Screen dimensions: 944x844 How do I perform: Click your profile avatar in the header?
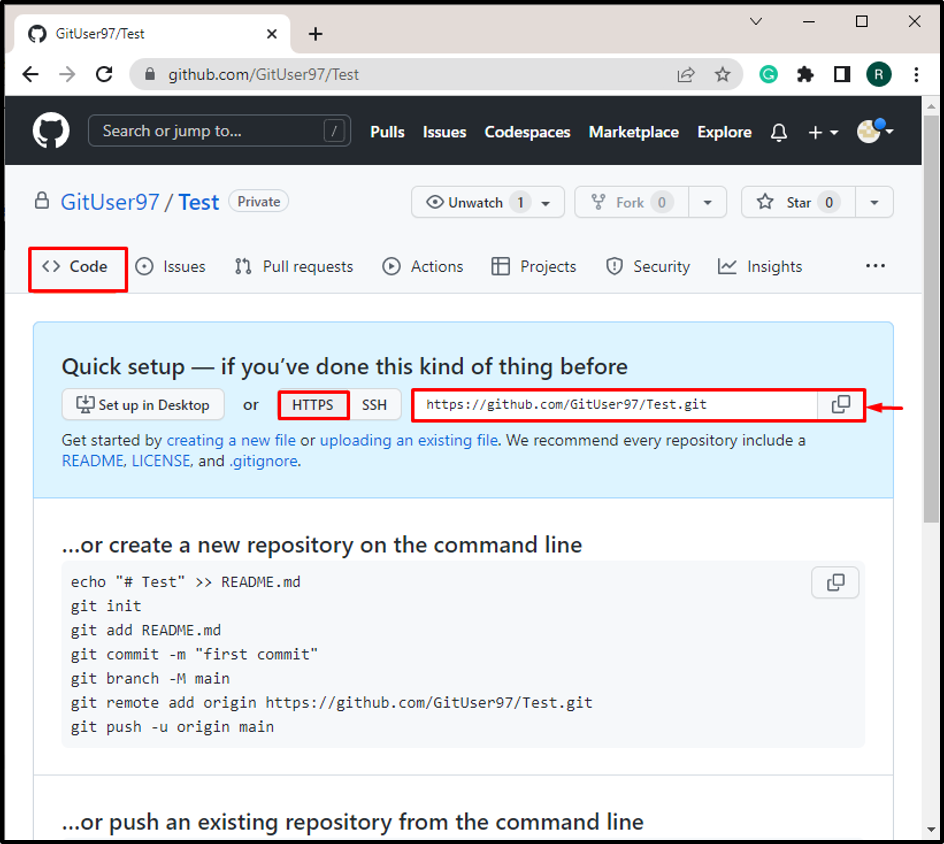tap(869, 131)
